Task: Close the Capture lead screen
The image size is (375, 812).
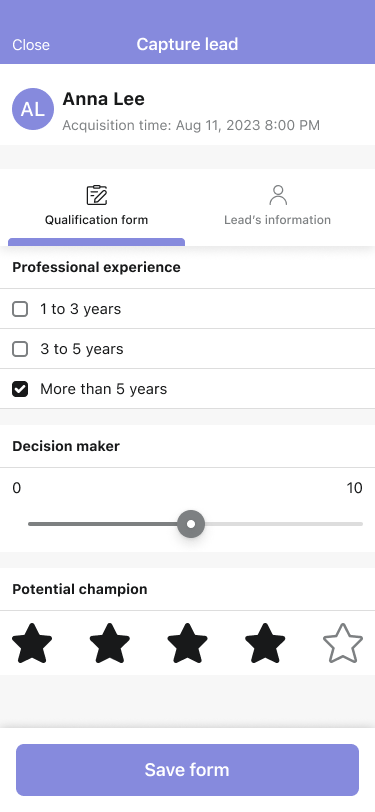Action: point(31,45)
